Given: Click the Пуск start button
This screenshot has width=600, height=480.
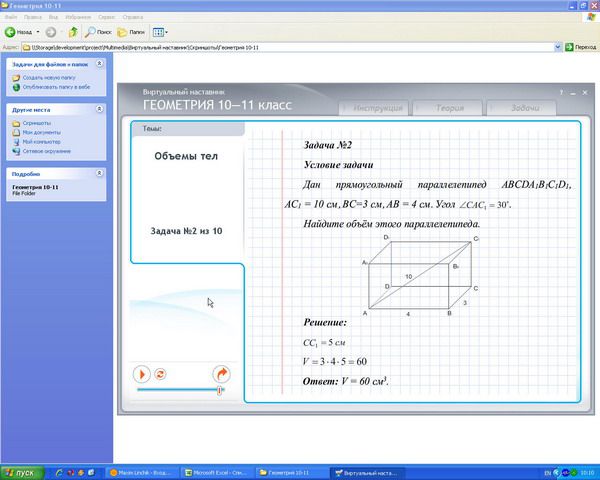Looking at the screenshot, I should pos(22,472).
